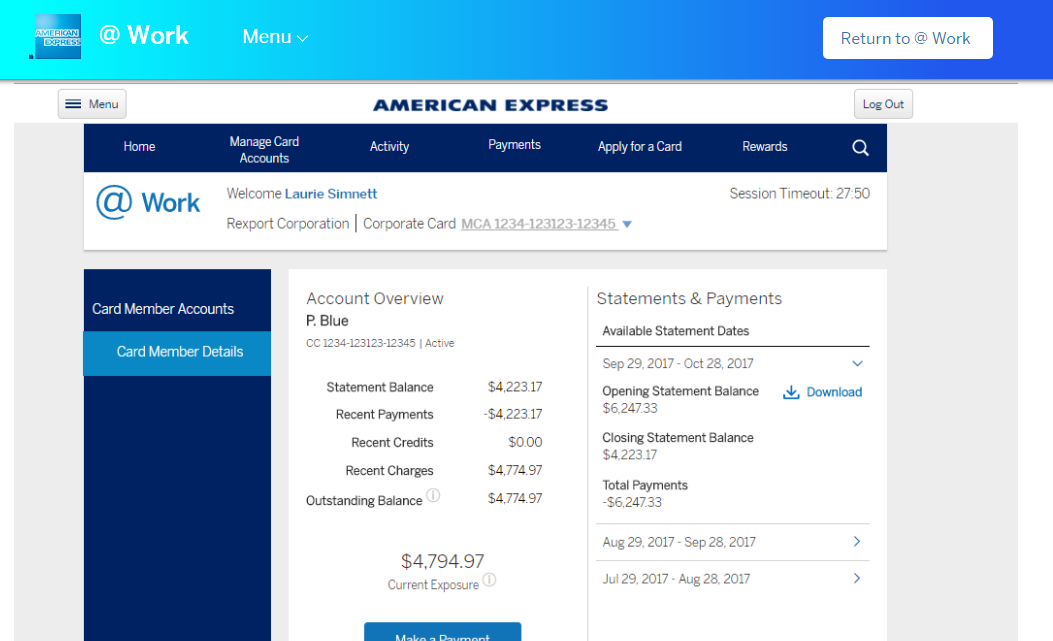Click Opening Statement Balance $6,247.33
This screenshot has width=1053, height=641.
[x=630, y=409]
